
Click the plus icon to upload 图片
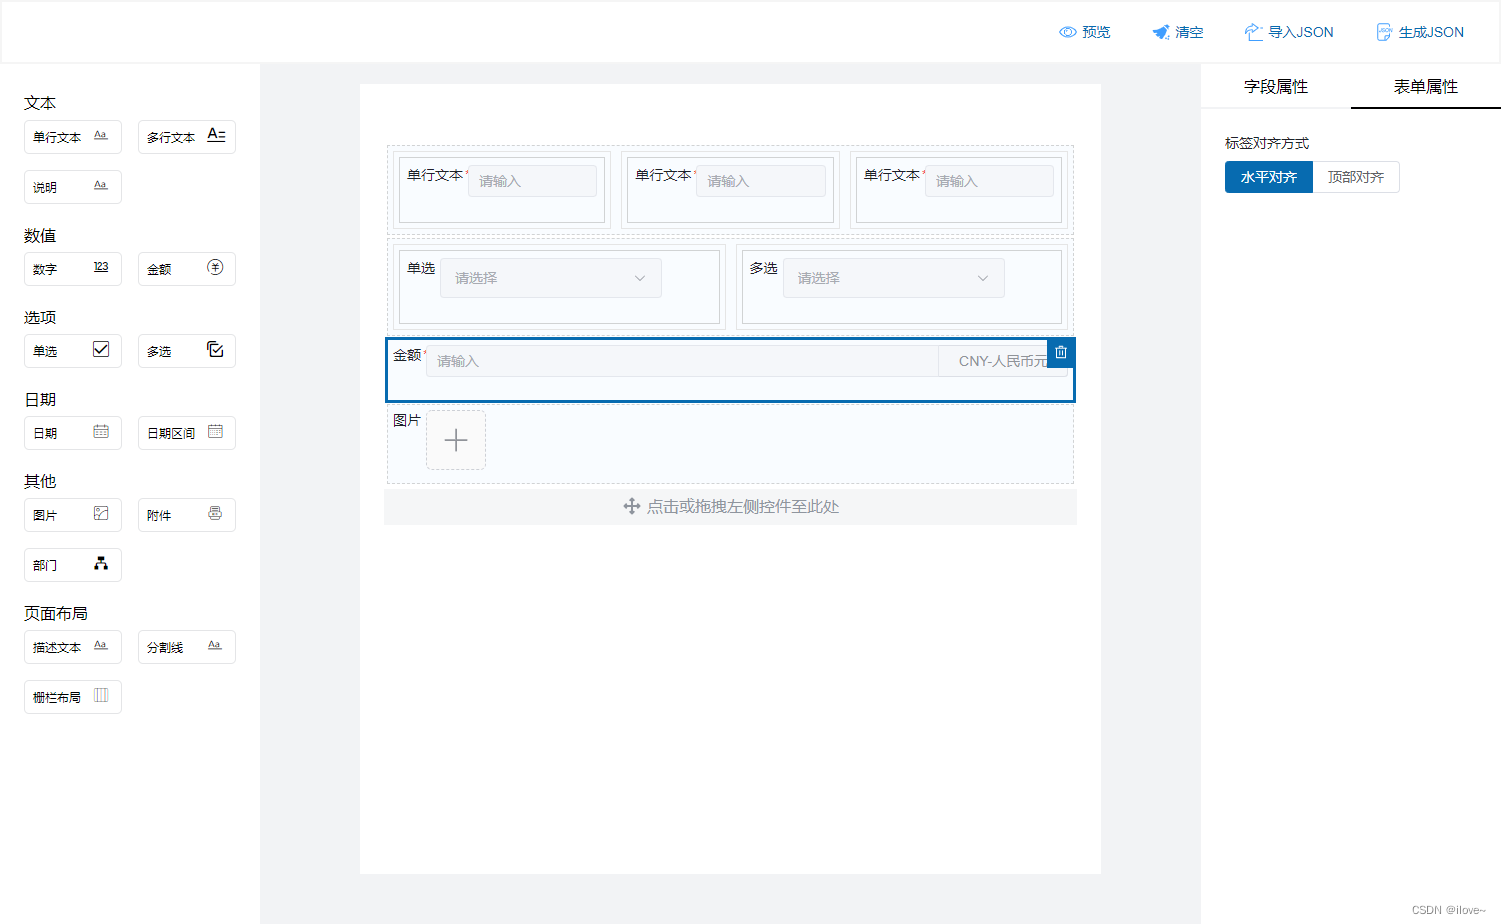pyautogui.click(x=456, y=440)
